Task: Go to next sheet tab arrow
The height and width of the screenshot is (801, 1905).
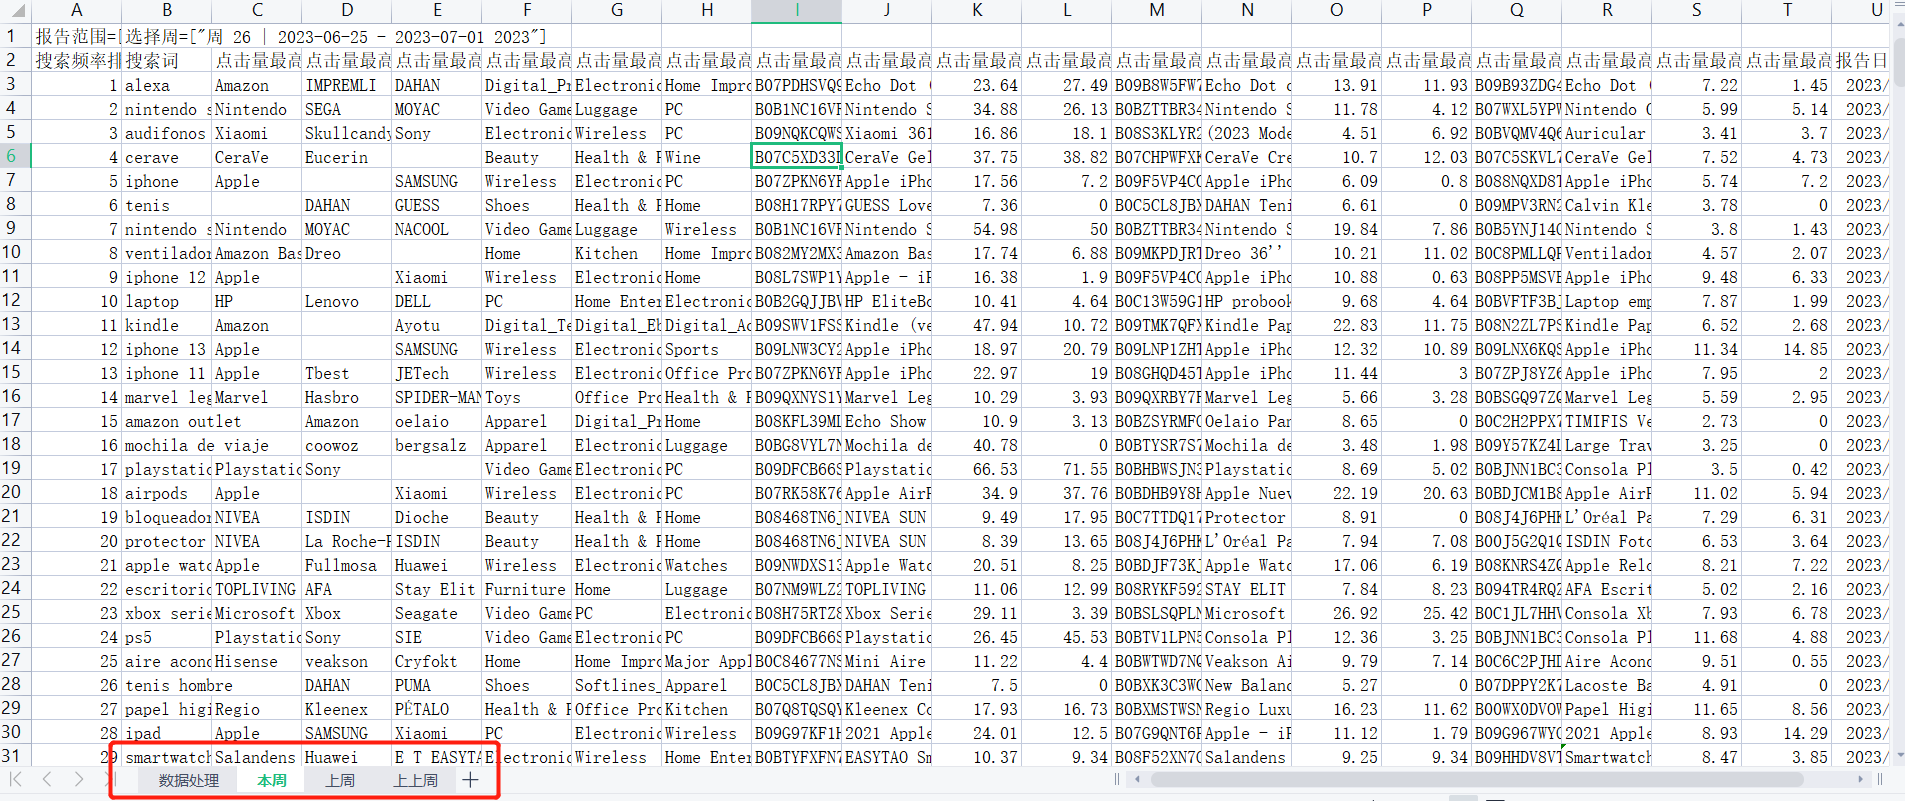Action: pos(79,779)
